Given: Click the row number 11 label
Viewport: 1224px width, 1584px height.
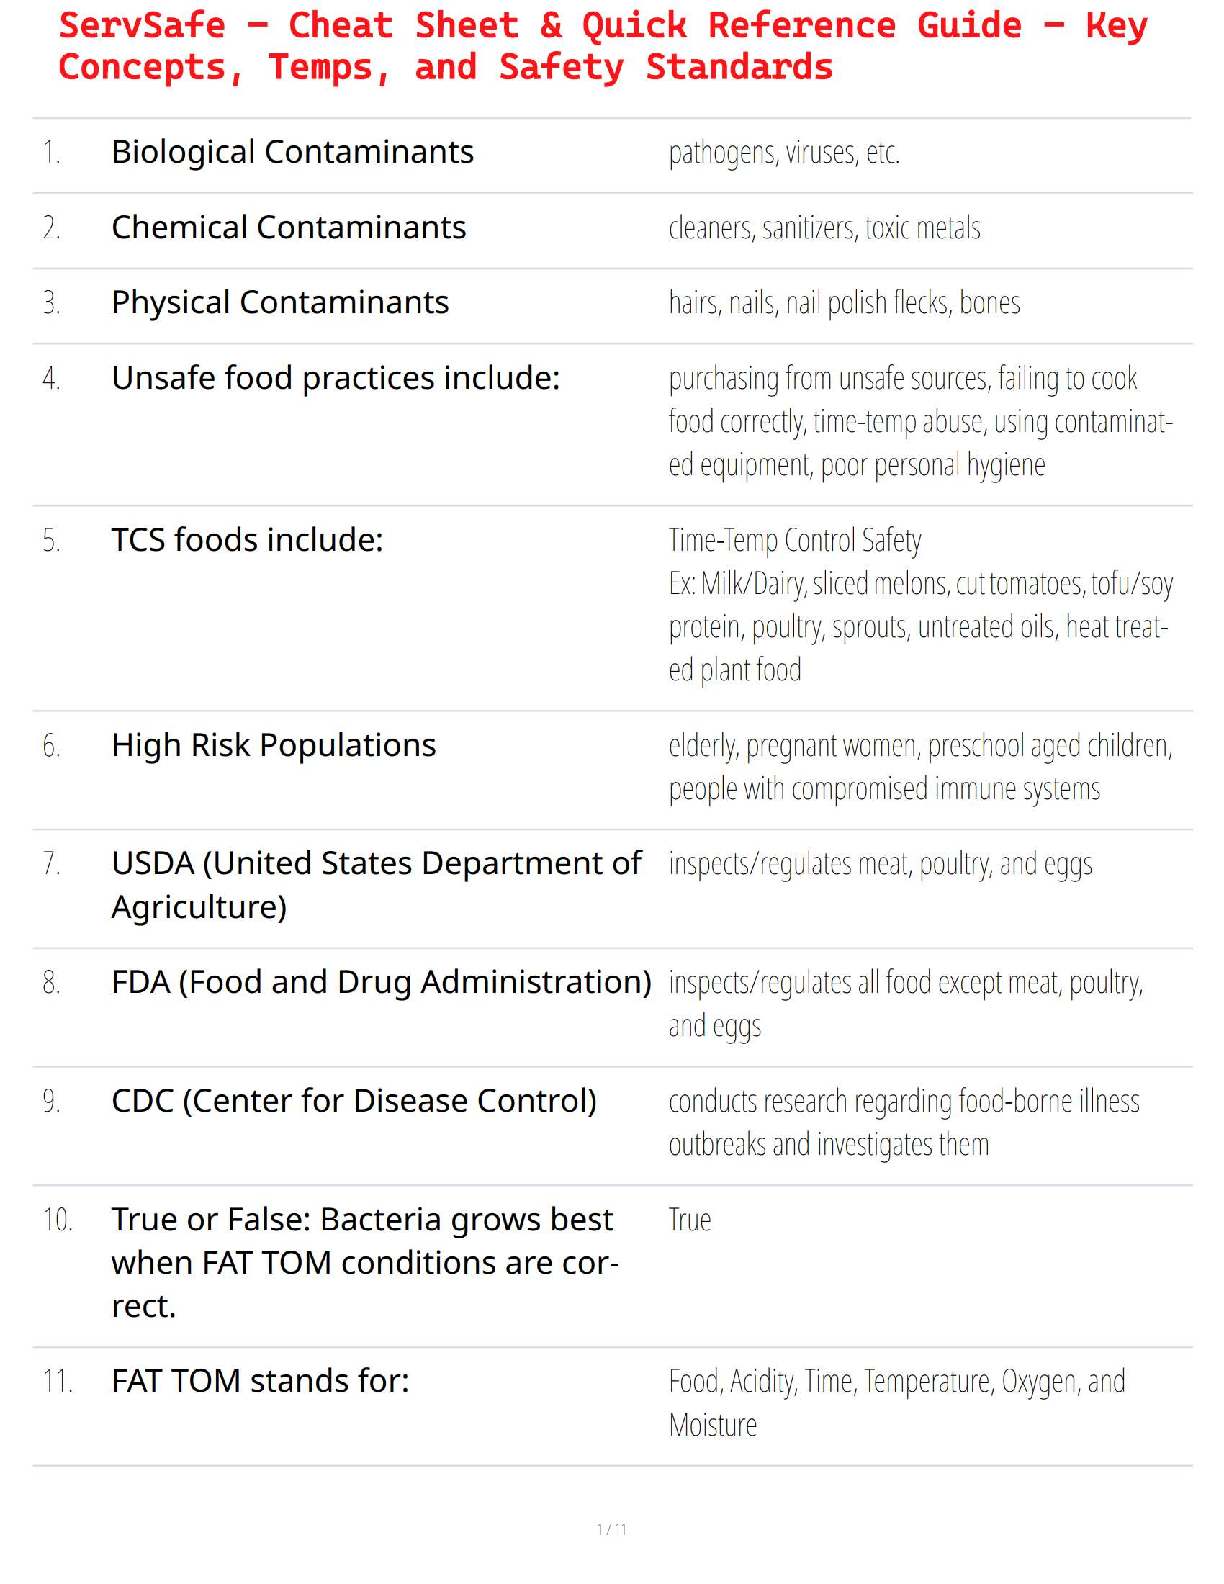Looking at the screenshot, I should (57, 1382).
